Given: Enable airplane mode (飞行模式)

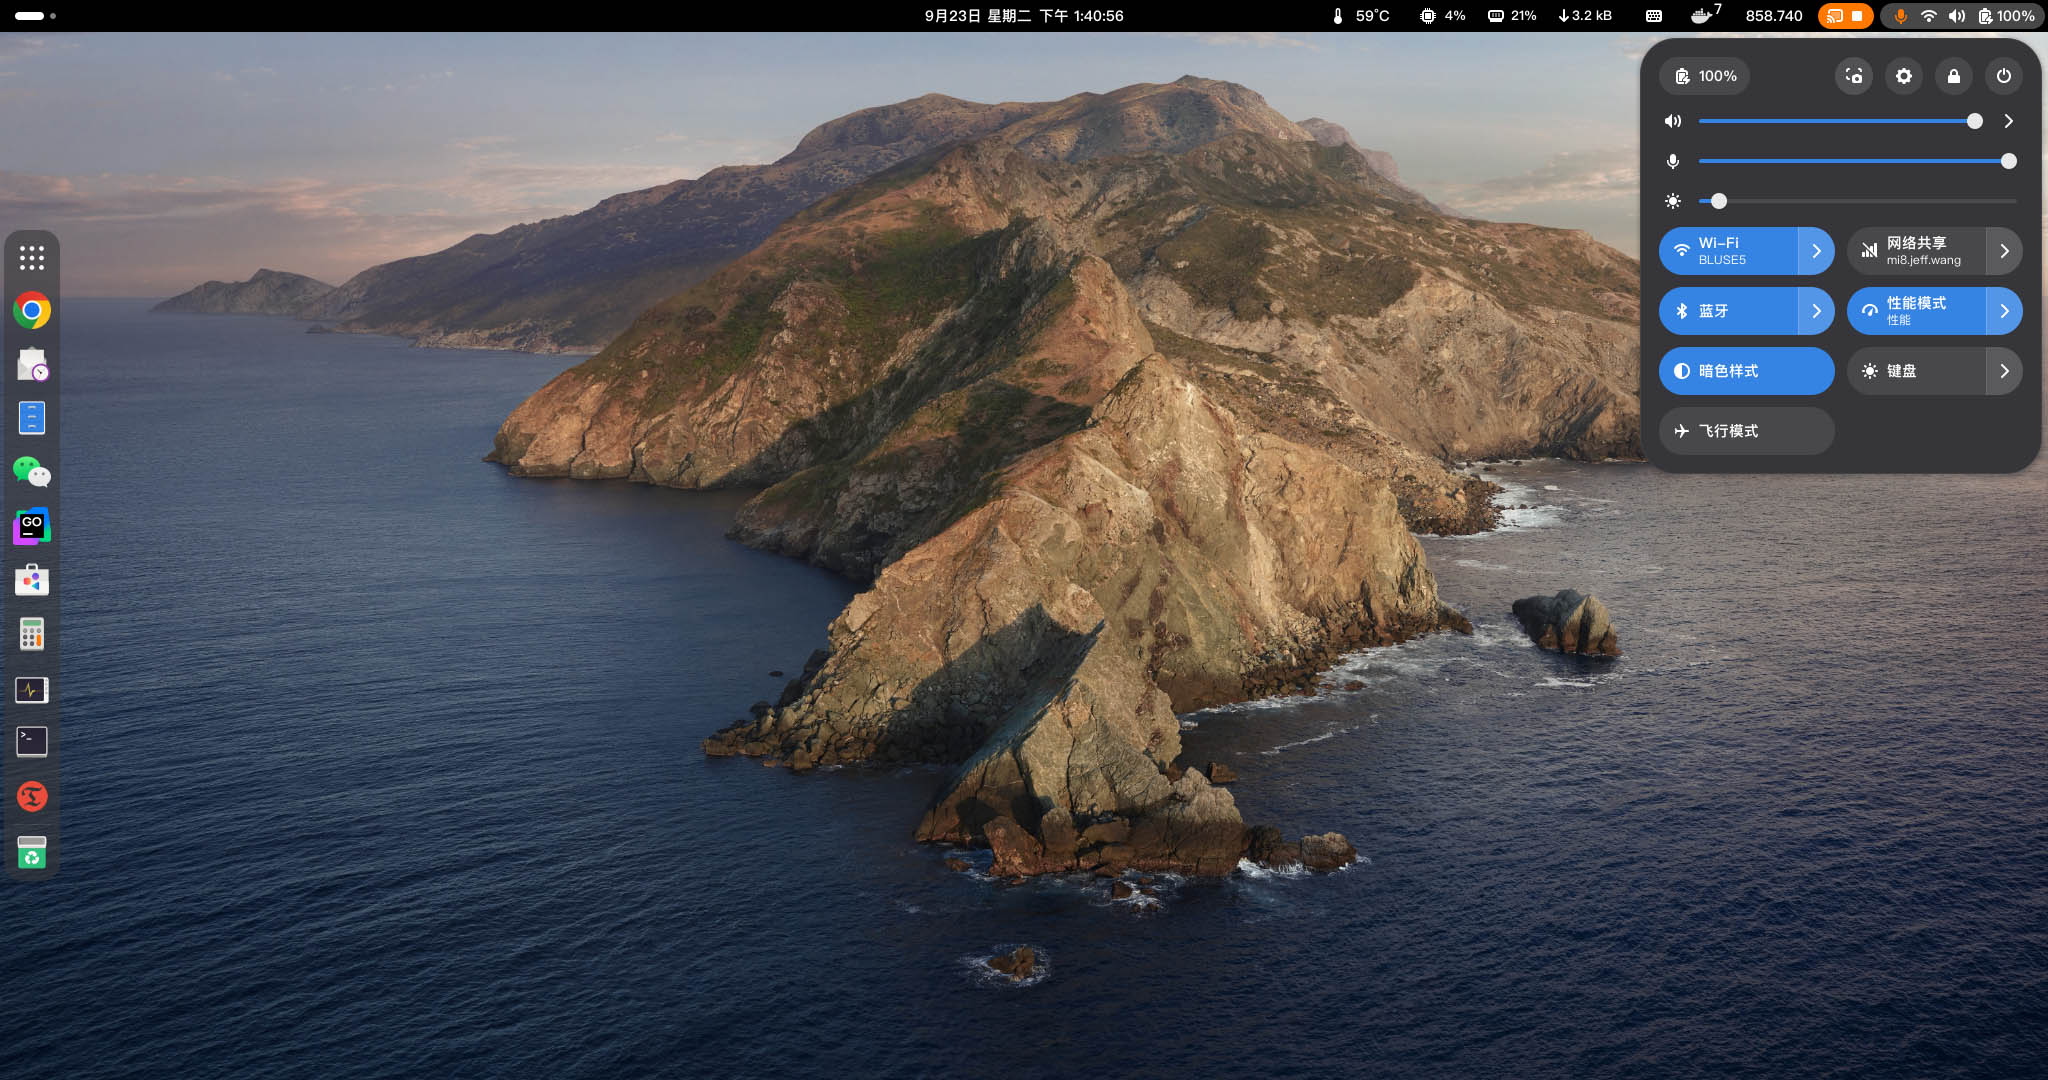Looking at the screenshot, I should [x=1746, y=431].
